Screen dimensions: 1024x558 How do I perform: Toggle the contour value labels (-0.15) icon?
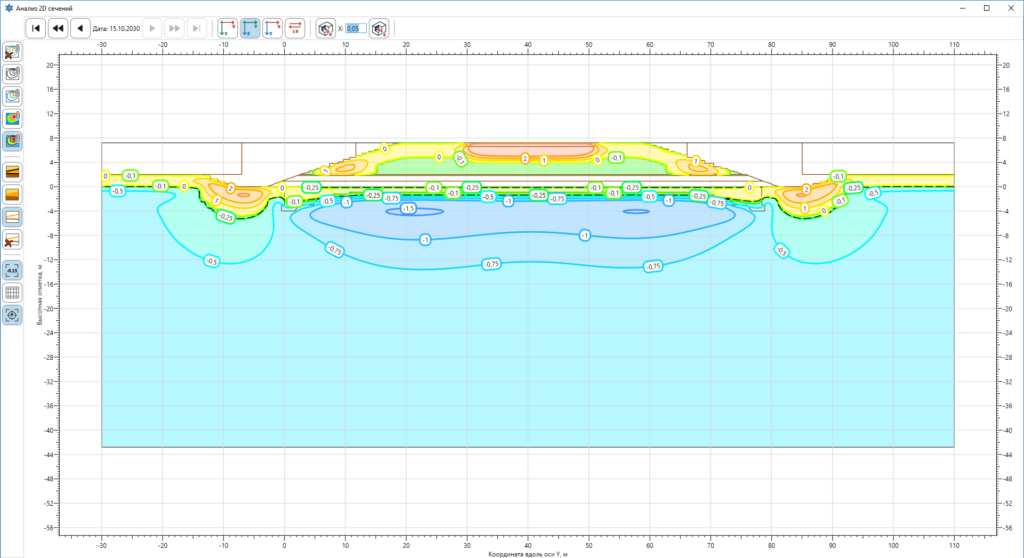click(12, 270)
